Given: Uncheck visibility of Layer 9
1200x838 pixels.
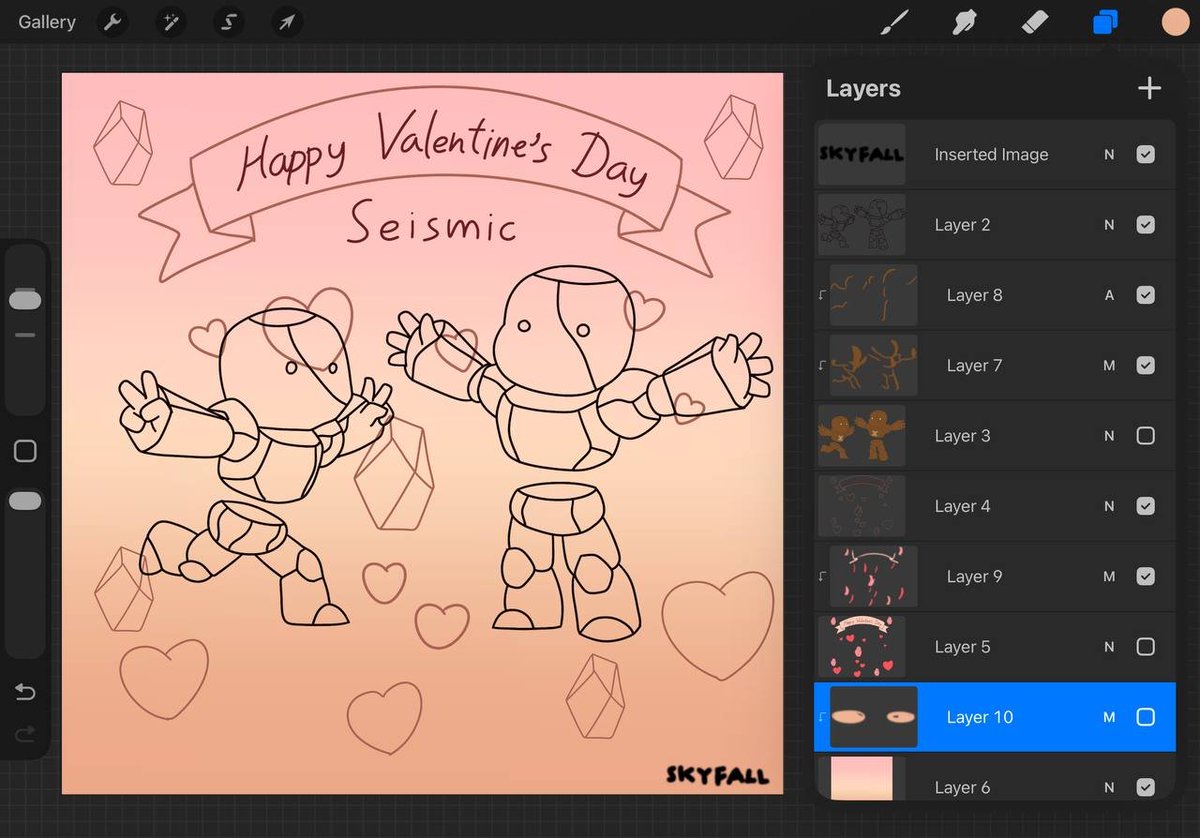Looking at the screenshot, I should click(1146, 576).
